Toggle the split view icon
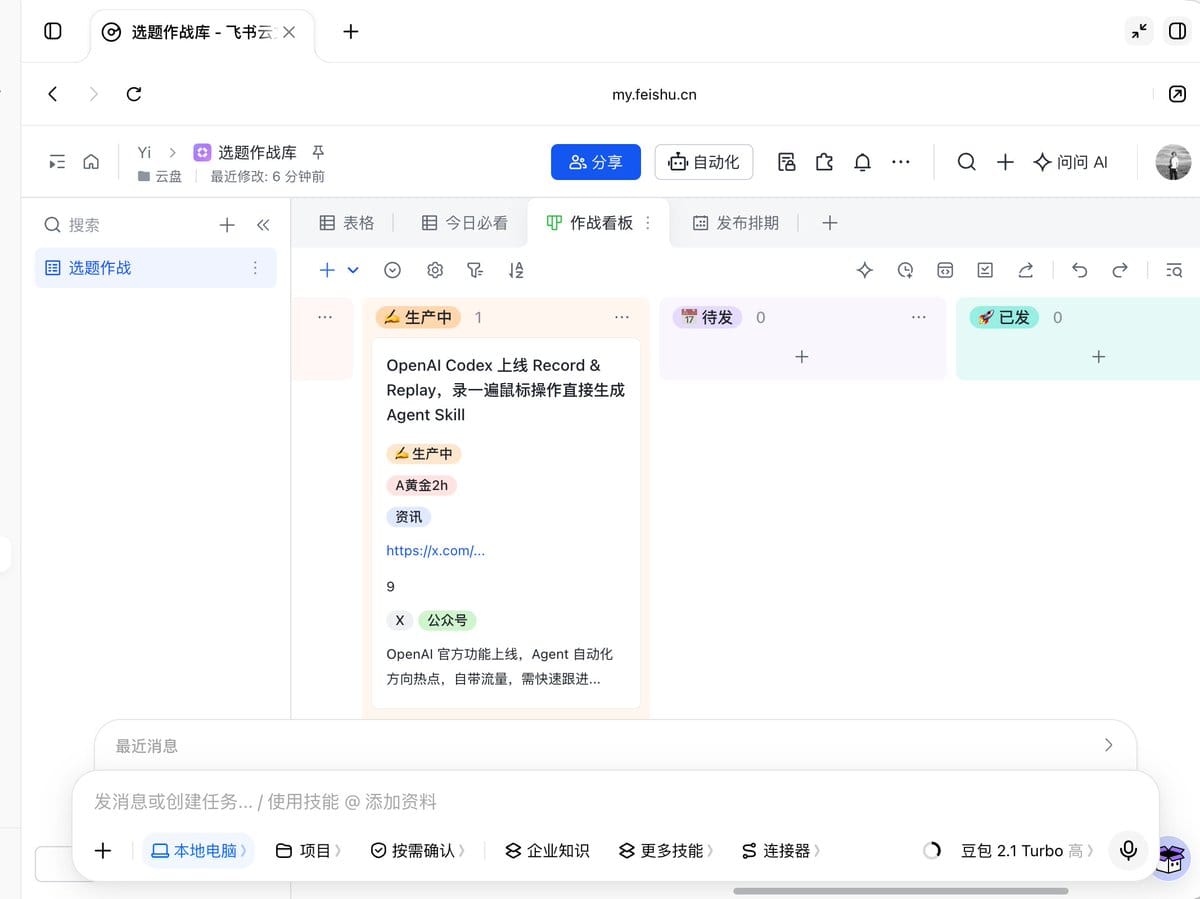This screenshot has height=899, width=1200. 1177,31
